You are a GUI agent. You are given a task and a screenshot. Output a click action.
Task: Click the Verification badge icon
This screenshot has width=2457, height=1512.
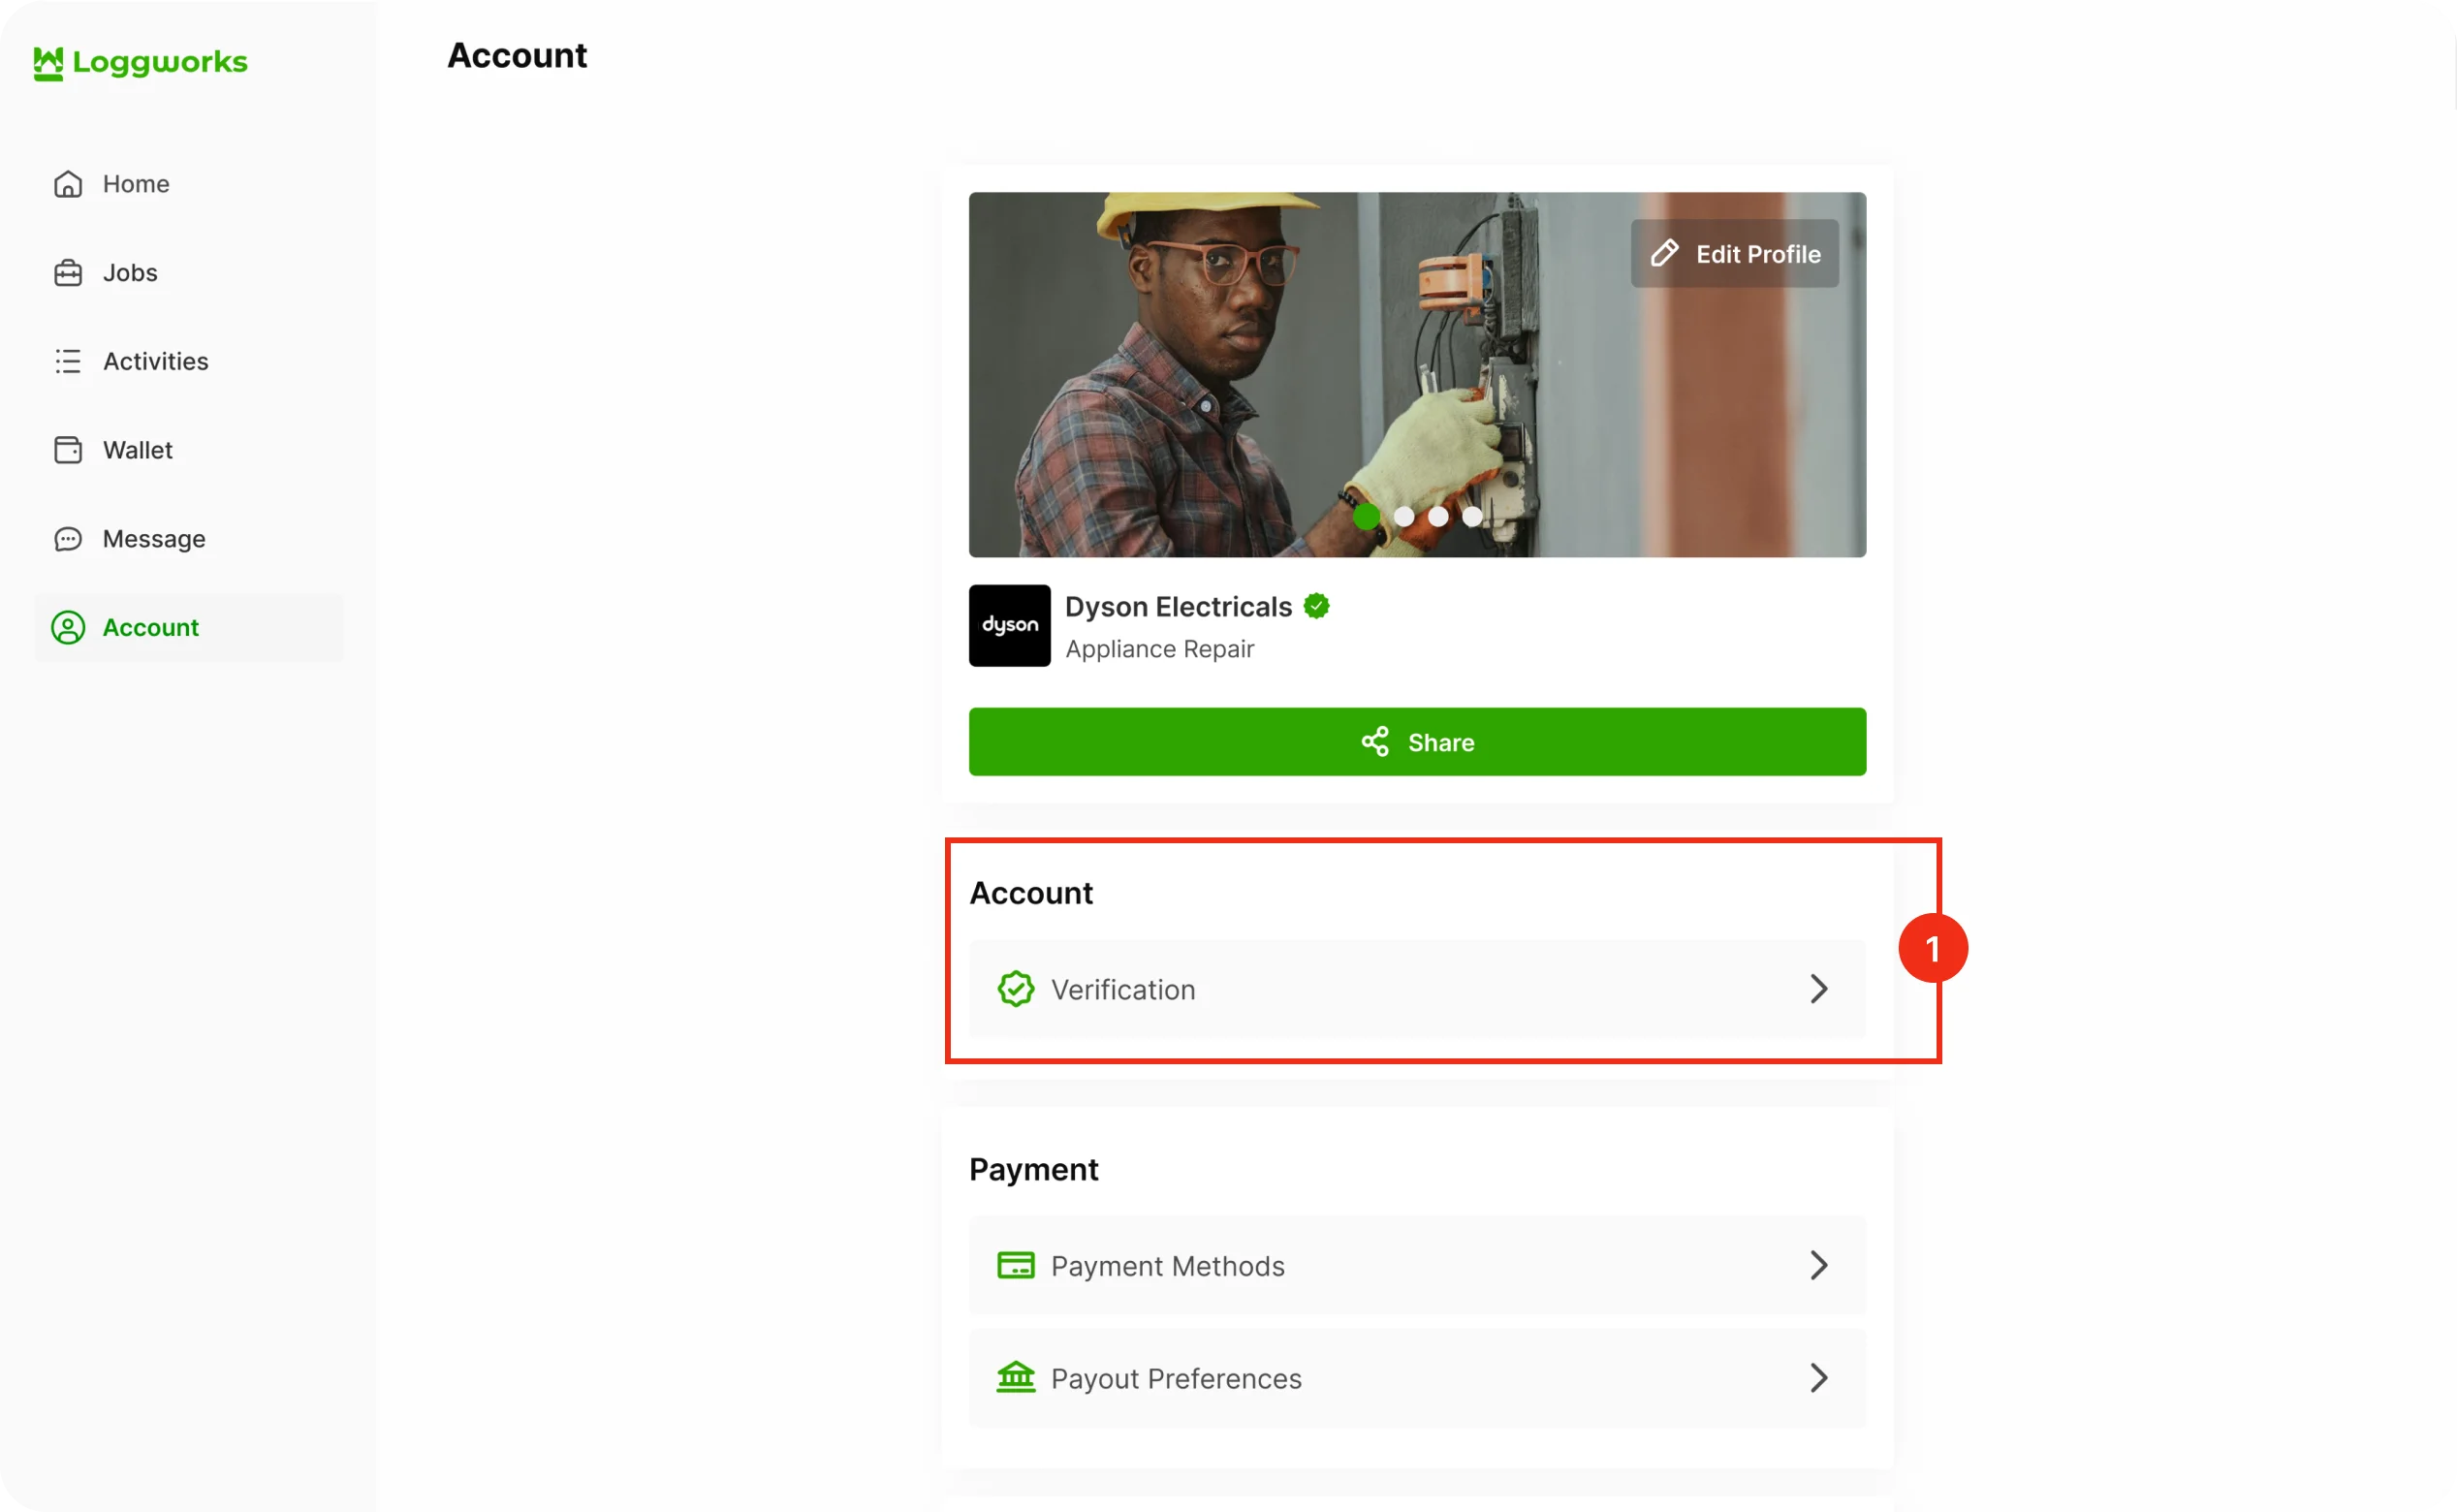(1015, 989)
